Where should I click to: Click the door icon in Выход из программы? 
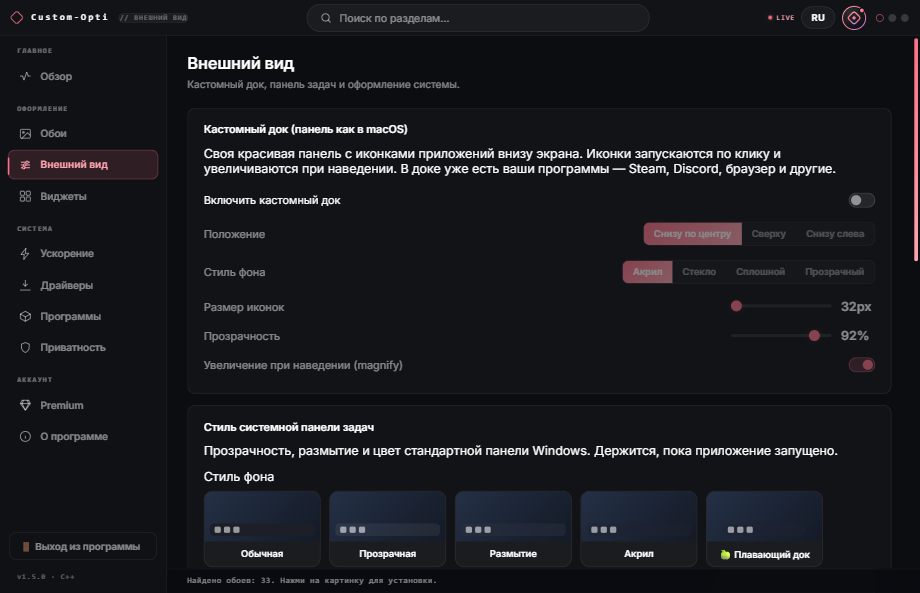(x=26, y=547)
